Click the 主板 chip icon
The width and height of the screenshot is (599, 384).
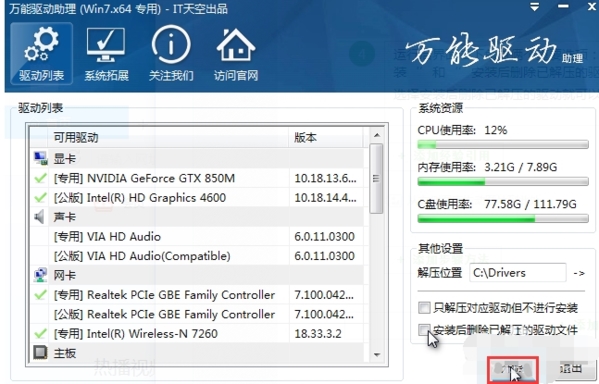pos(40,352)
